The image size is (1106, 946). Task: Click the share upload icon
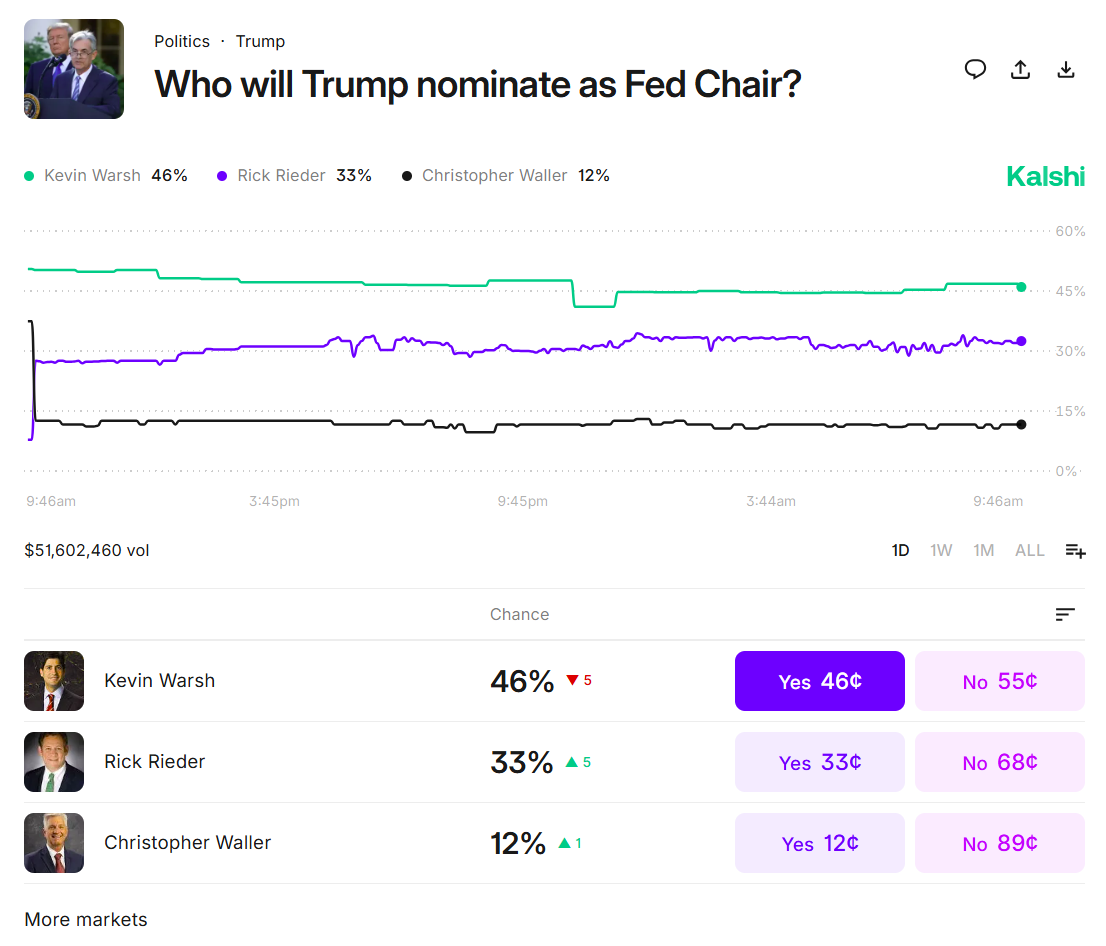coord(1020,69)
